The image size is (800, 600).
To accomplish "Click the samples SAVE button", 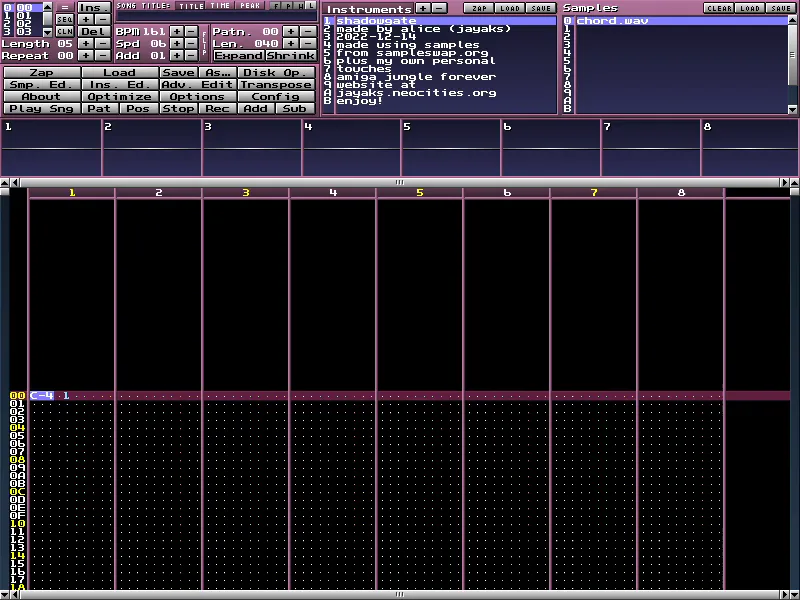I will tap(781, 8).
